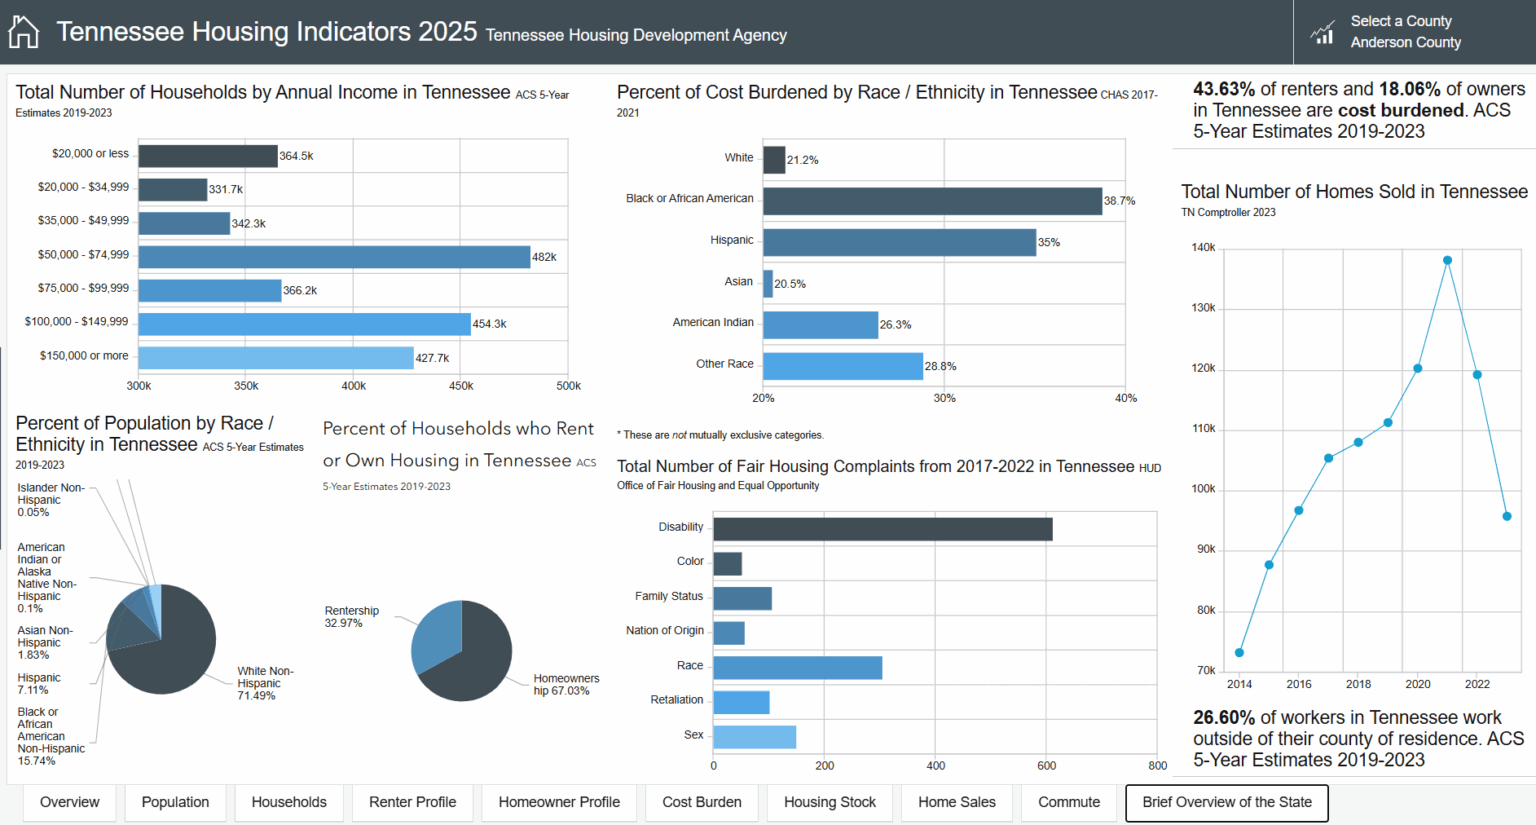Open the Anderson County selector dropdown

click(x=1405, y=42)
